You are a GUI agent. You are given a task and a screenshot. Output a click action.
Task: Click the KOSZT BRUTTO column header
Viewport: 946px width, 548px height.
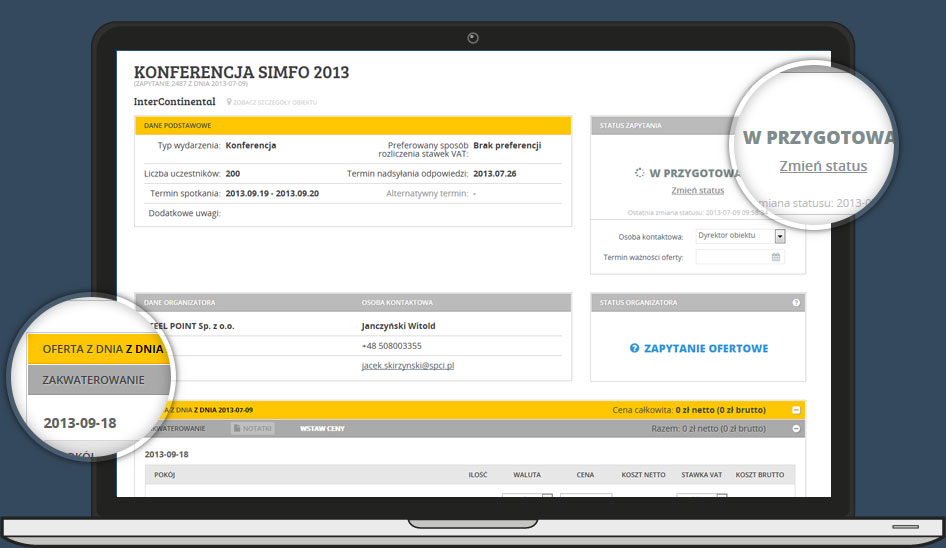(760, 475)
